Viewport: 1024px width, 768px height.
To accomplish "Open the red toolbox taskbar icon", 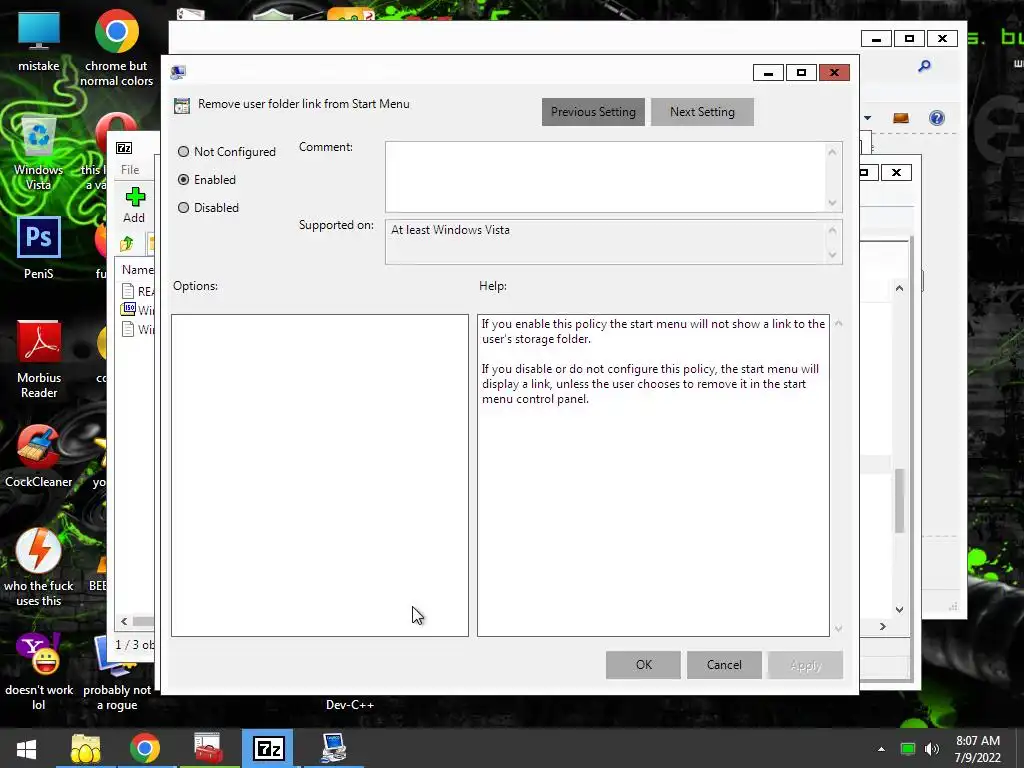I will click(x=208, y=749).
